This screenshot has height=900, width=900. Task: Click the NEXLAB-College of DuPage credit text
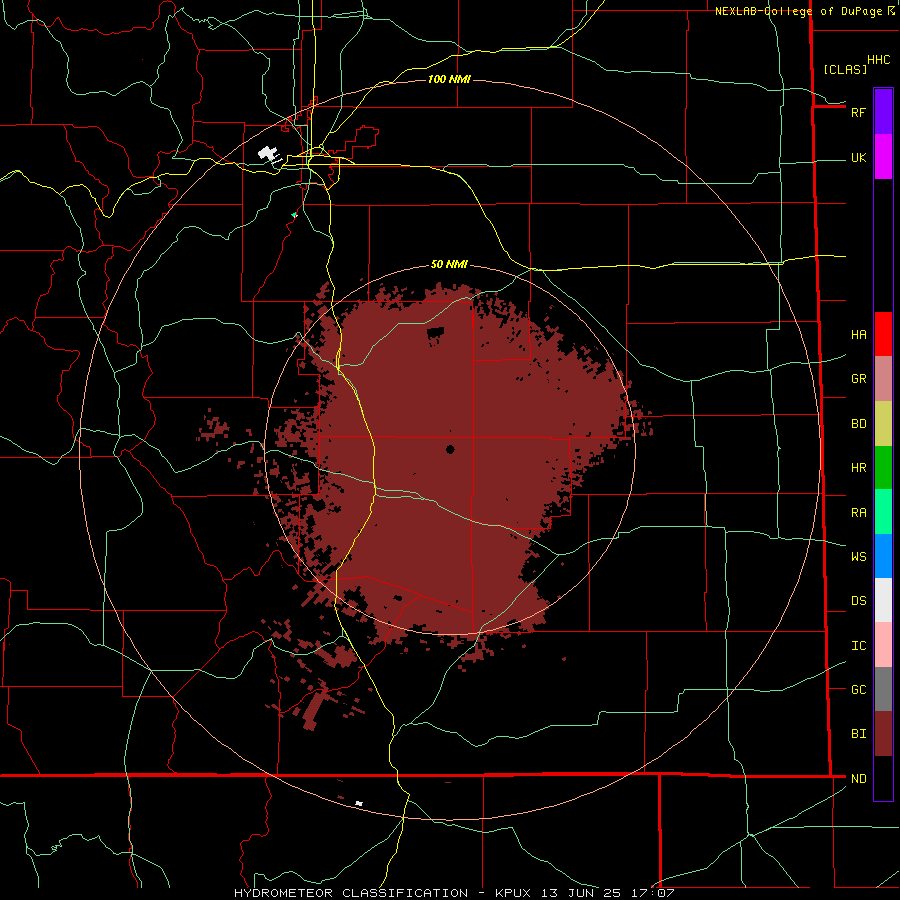tap(798, 11)
